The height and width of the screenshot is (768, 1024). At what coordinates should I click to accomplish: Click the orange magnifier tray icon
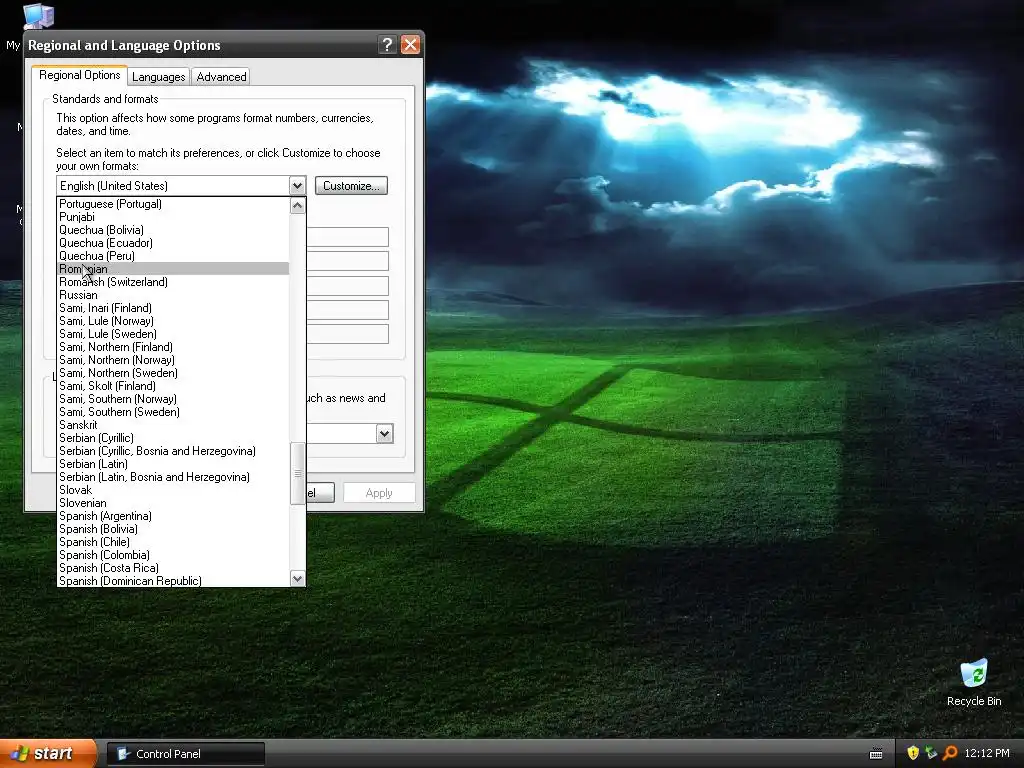950,753
